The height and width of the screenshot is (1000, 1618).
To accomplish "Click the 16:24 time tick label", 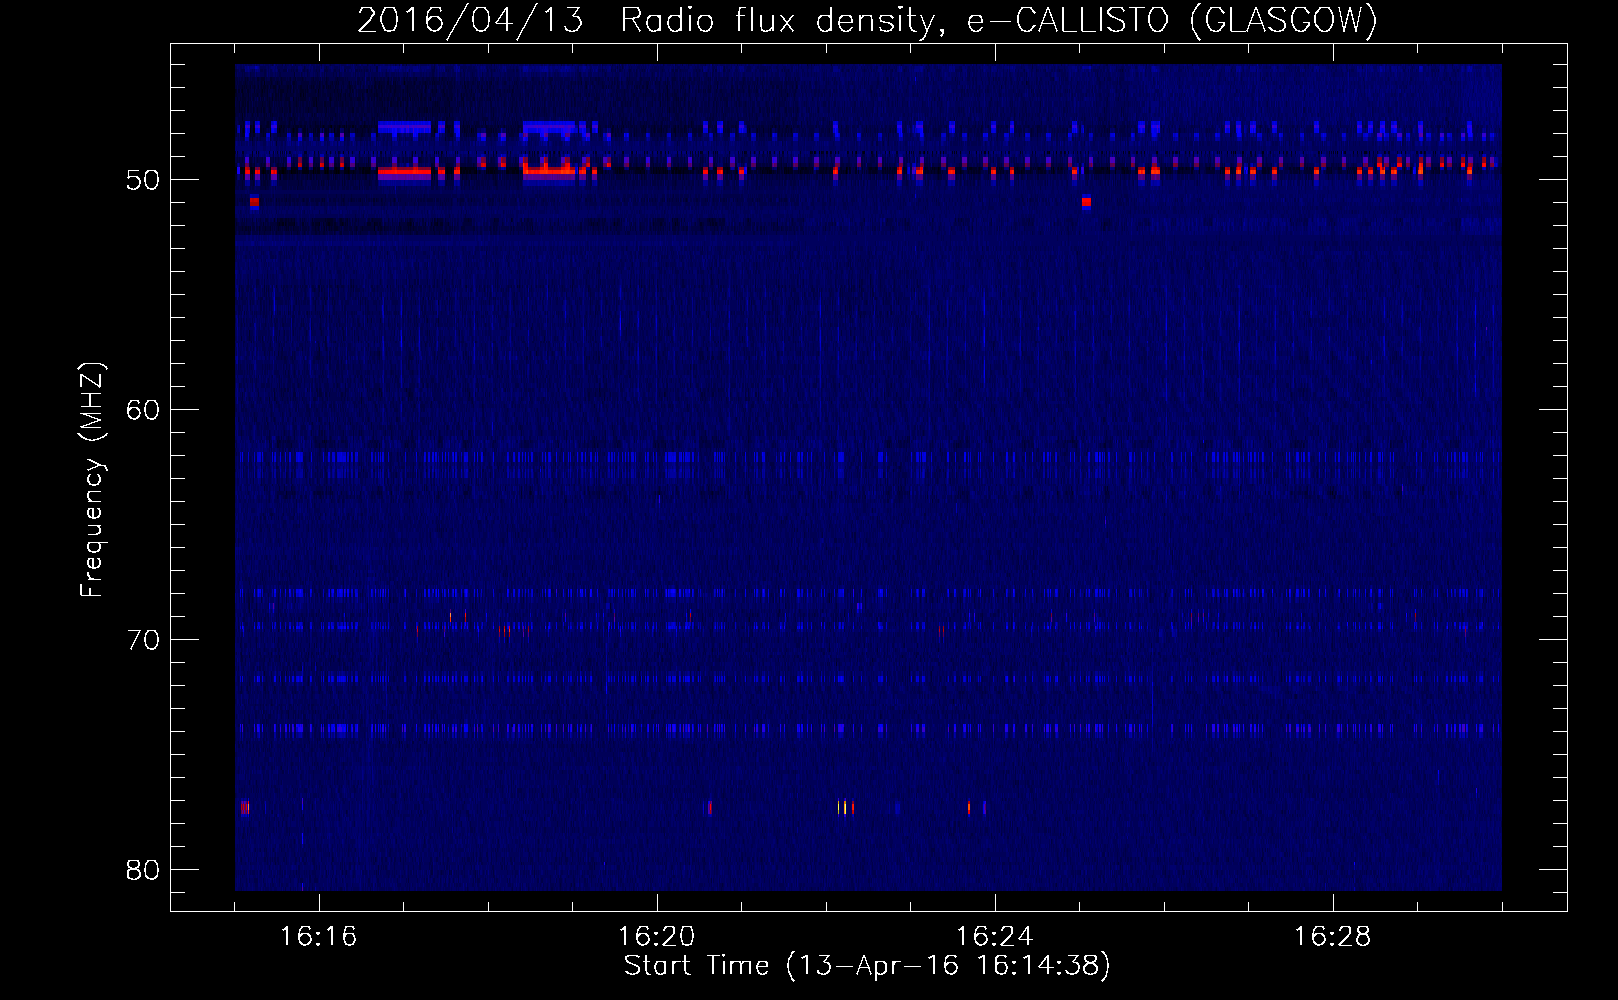I will 995,937.
